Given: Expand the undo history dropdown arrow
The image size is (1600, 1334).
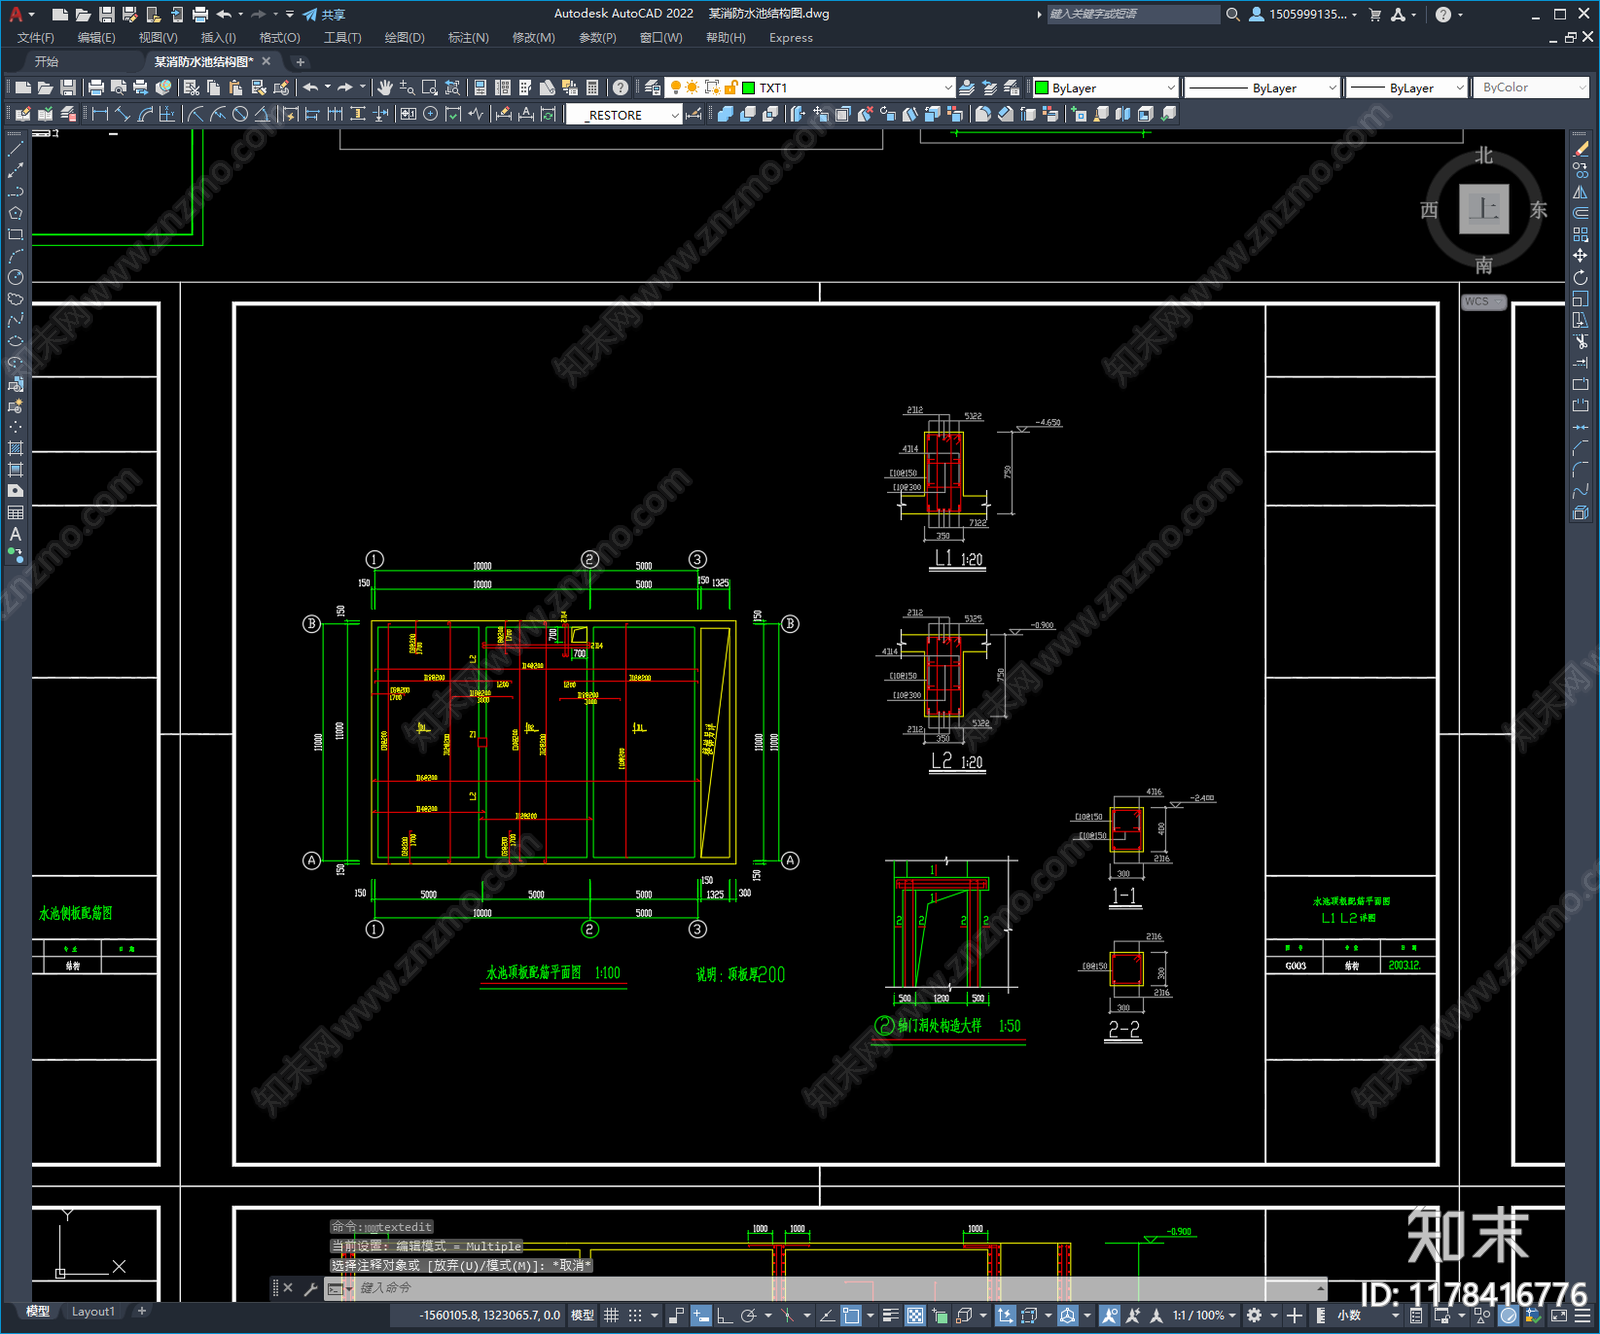Looking at the screenshot, I should click(x=327, y=88).
